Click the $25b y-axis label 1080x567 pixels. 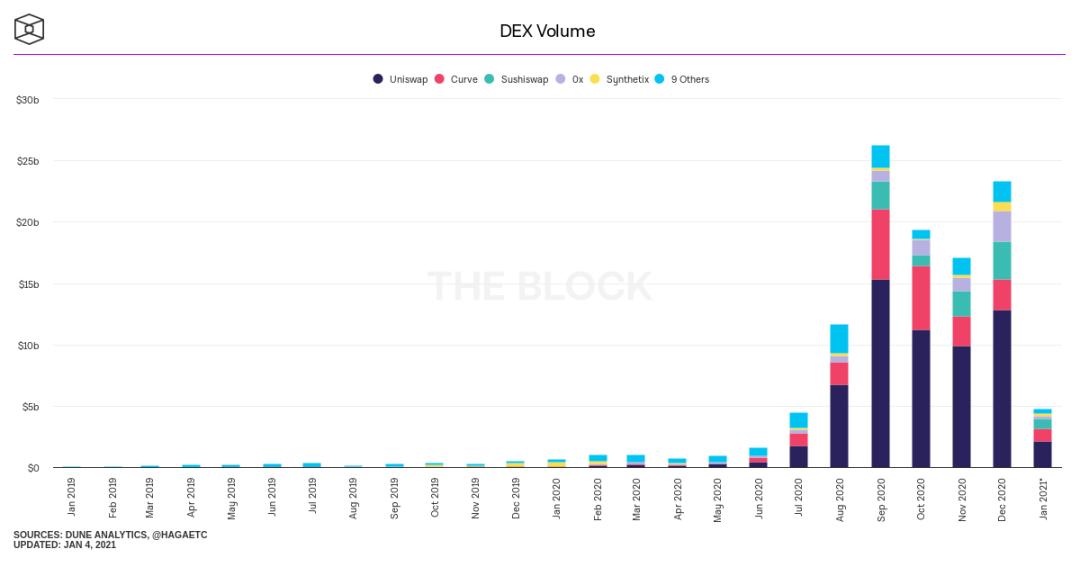(28, 161)
